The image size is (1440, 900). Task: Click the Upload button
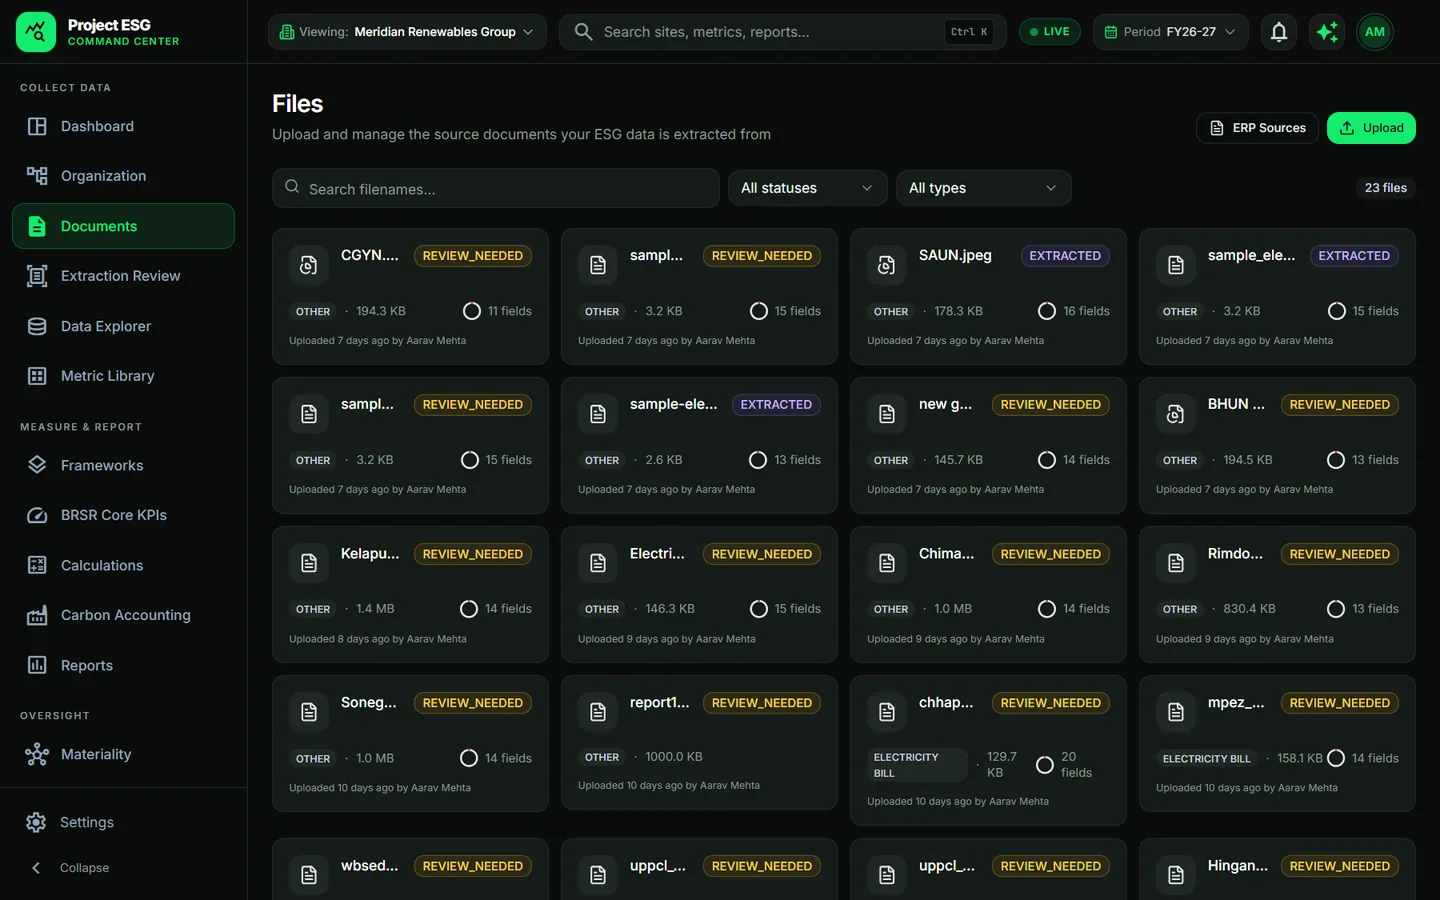pos(1371,128)
